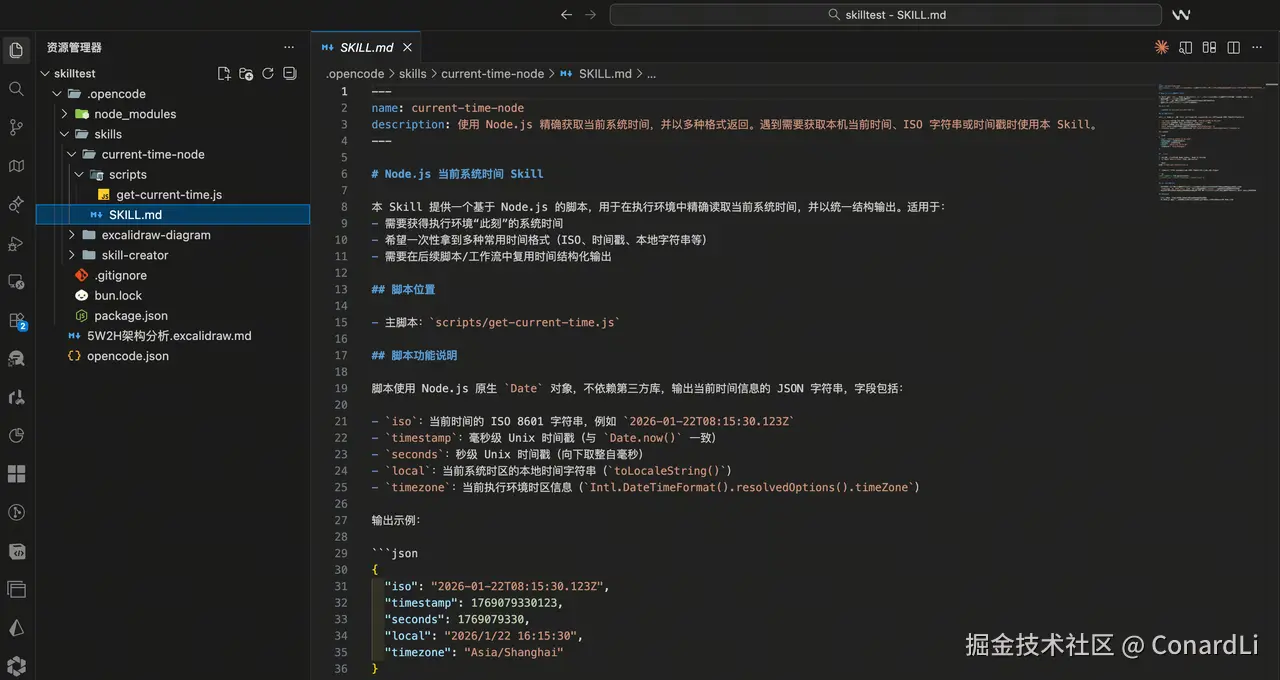Click the text 'name: current-time-node' on line 2
1280x680 pixels.
click(x=447, y=107)
